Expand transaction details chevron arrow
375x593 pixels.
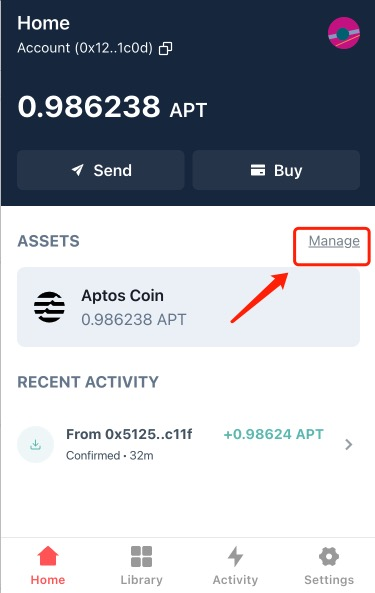tap(349, 444)
